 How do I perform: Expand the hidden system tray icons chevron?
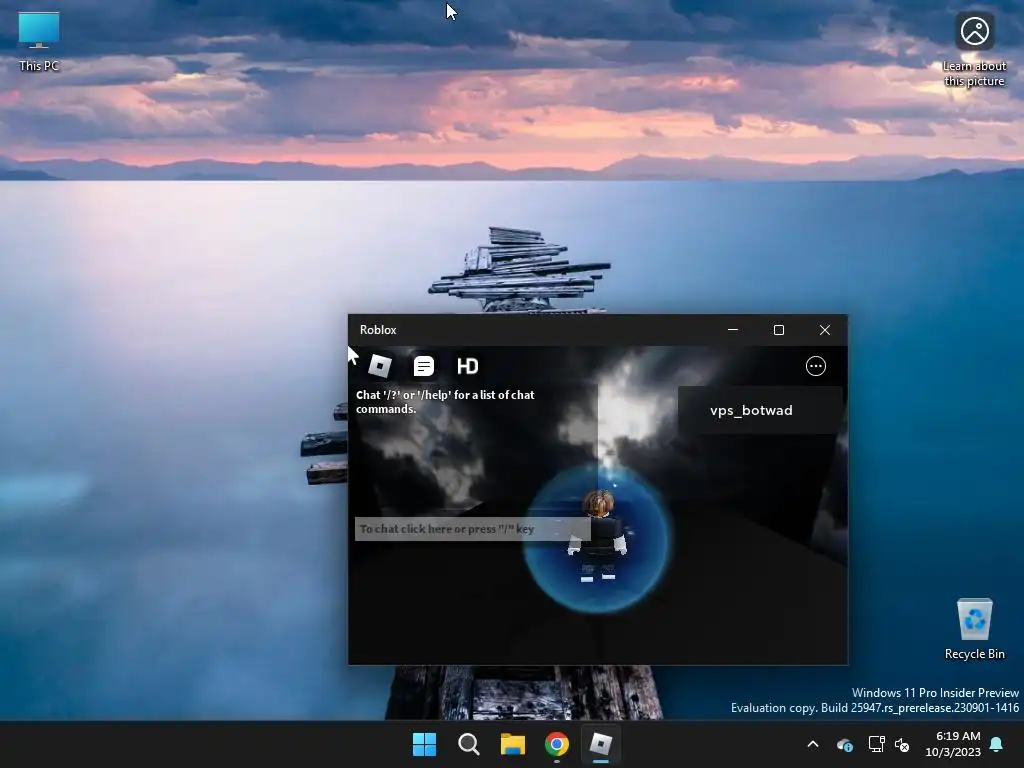[813, 744]
